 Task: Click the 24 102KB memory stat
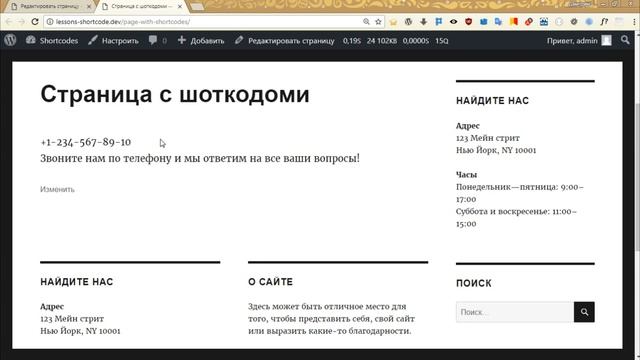(382, 41)
